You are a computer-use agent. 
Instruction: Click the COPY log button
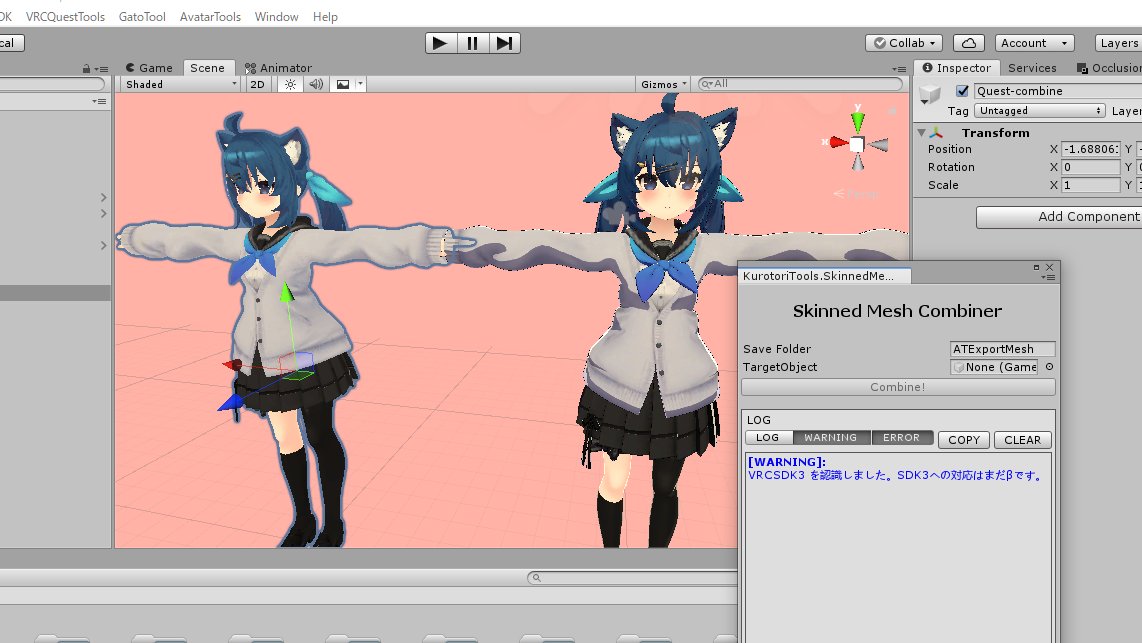point(964,440)
